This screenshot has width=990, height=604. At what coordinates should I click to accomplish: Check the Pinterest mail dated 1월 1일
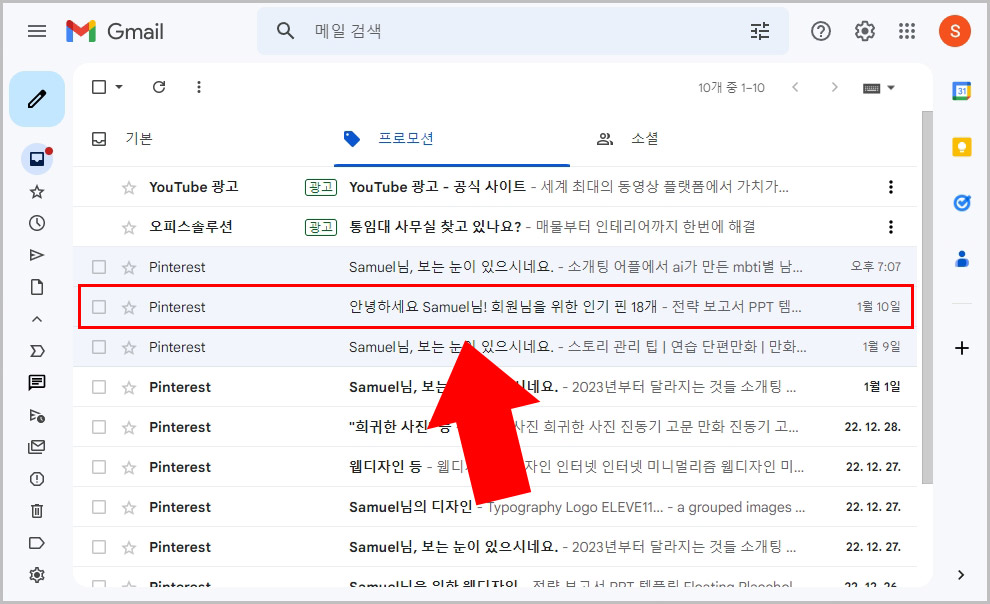(x=99, y=387)
